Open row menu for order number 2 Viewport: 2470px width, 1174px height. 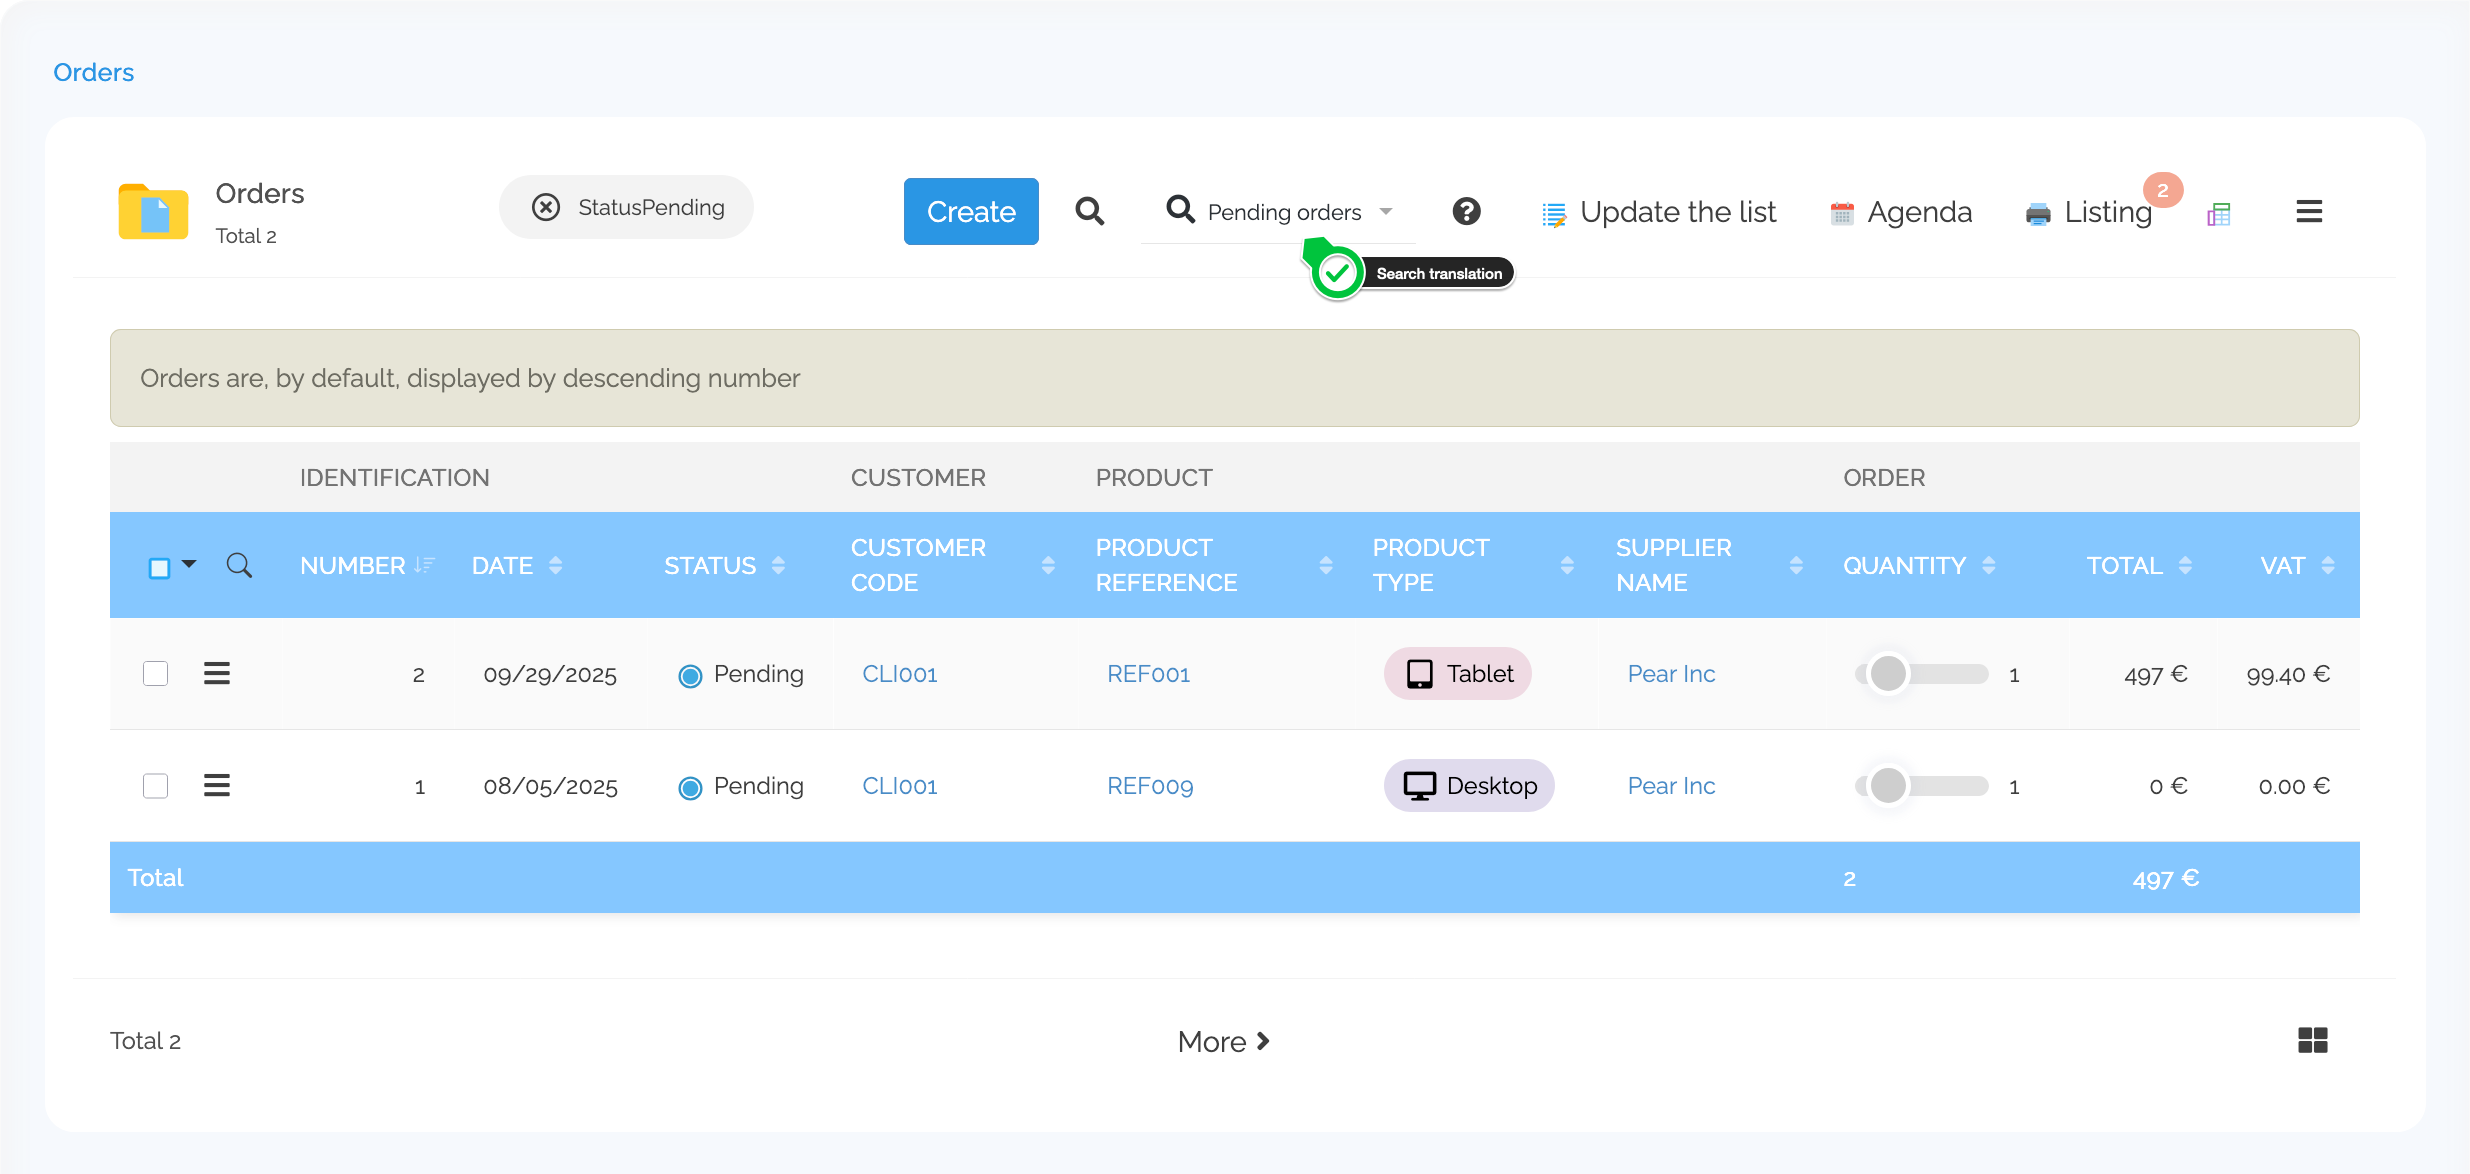coord(217,673)
